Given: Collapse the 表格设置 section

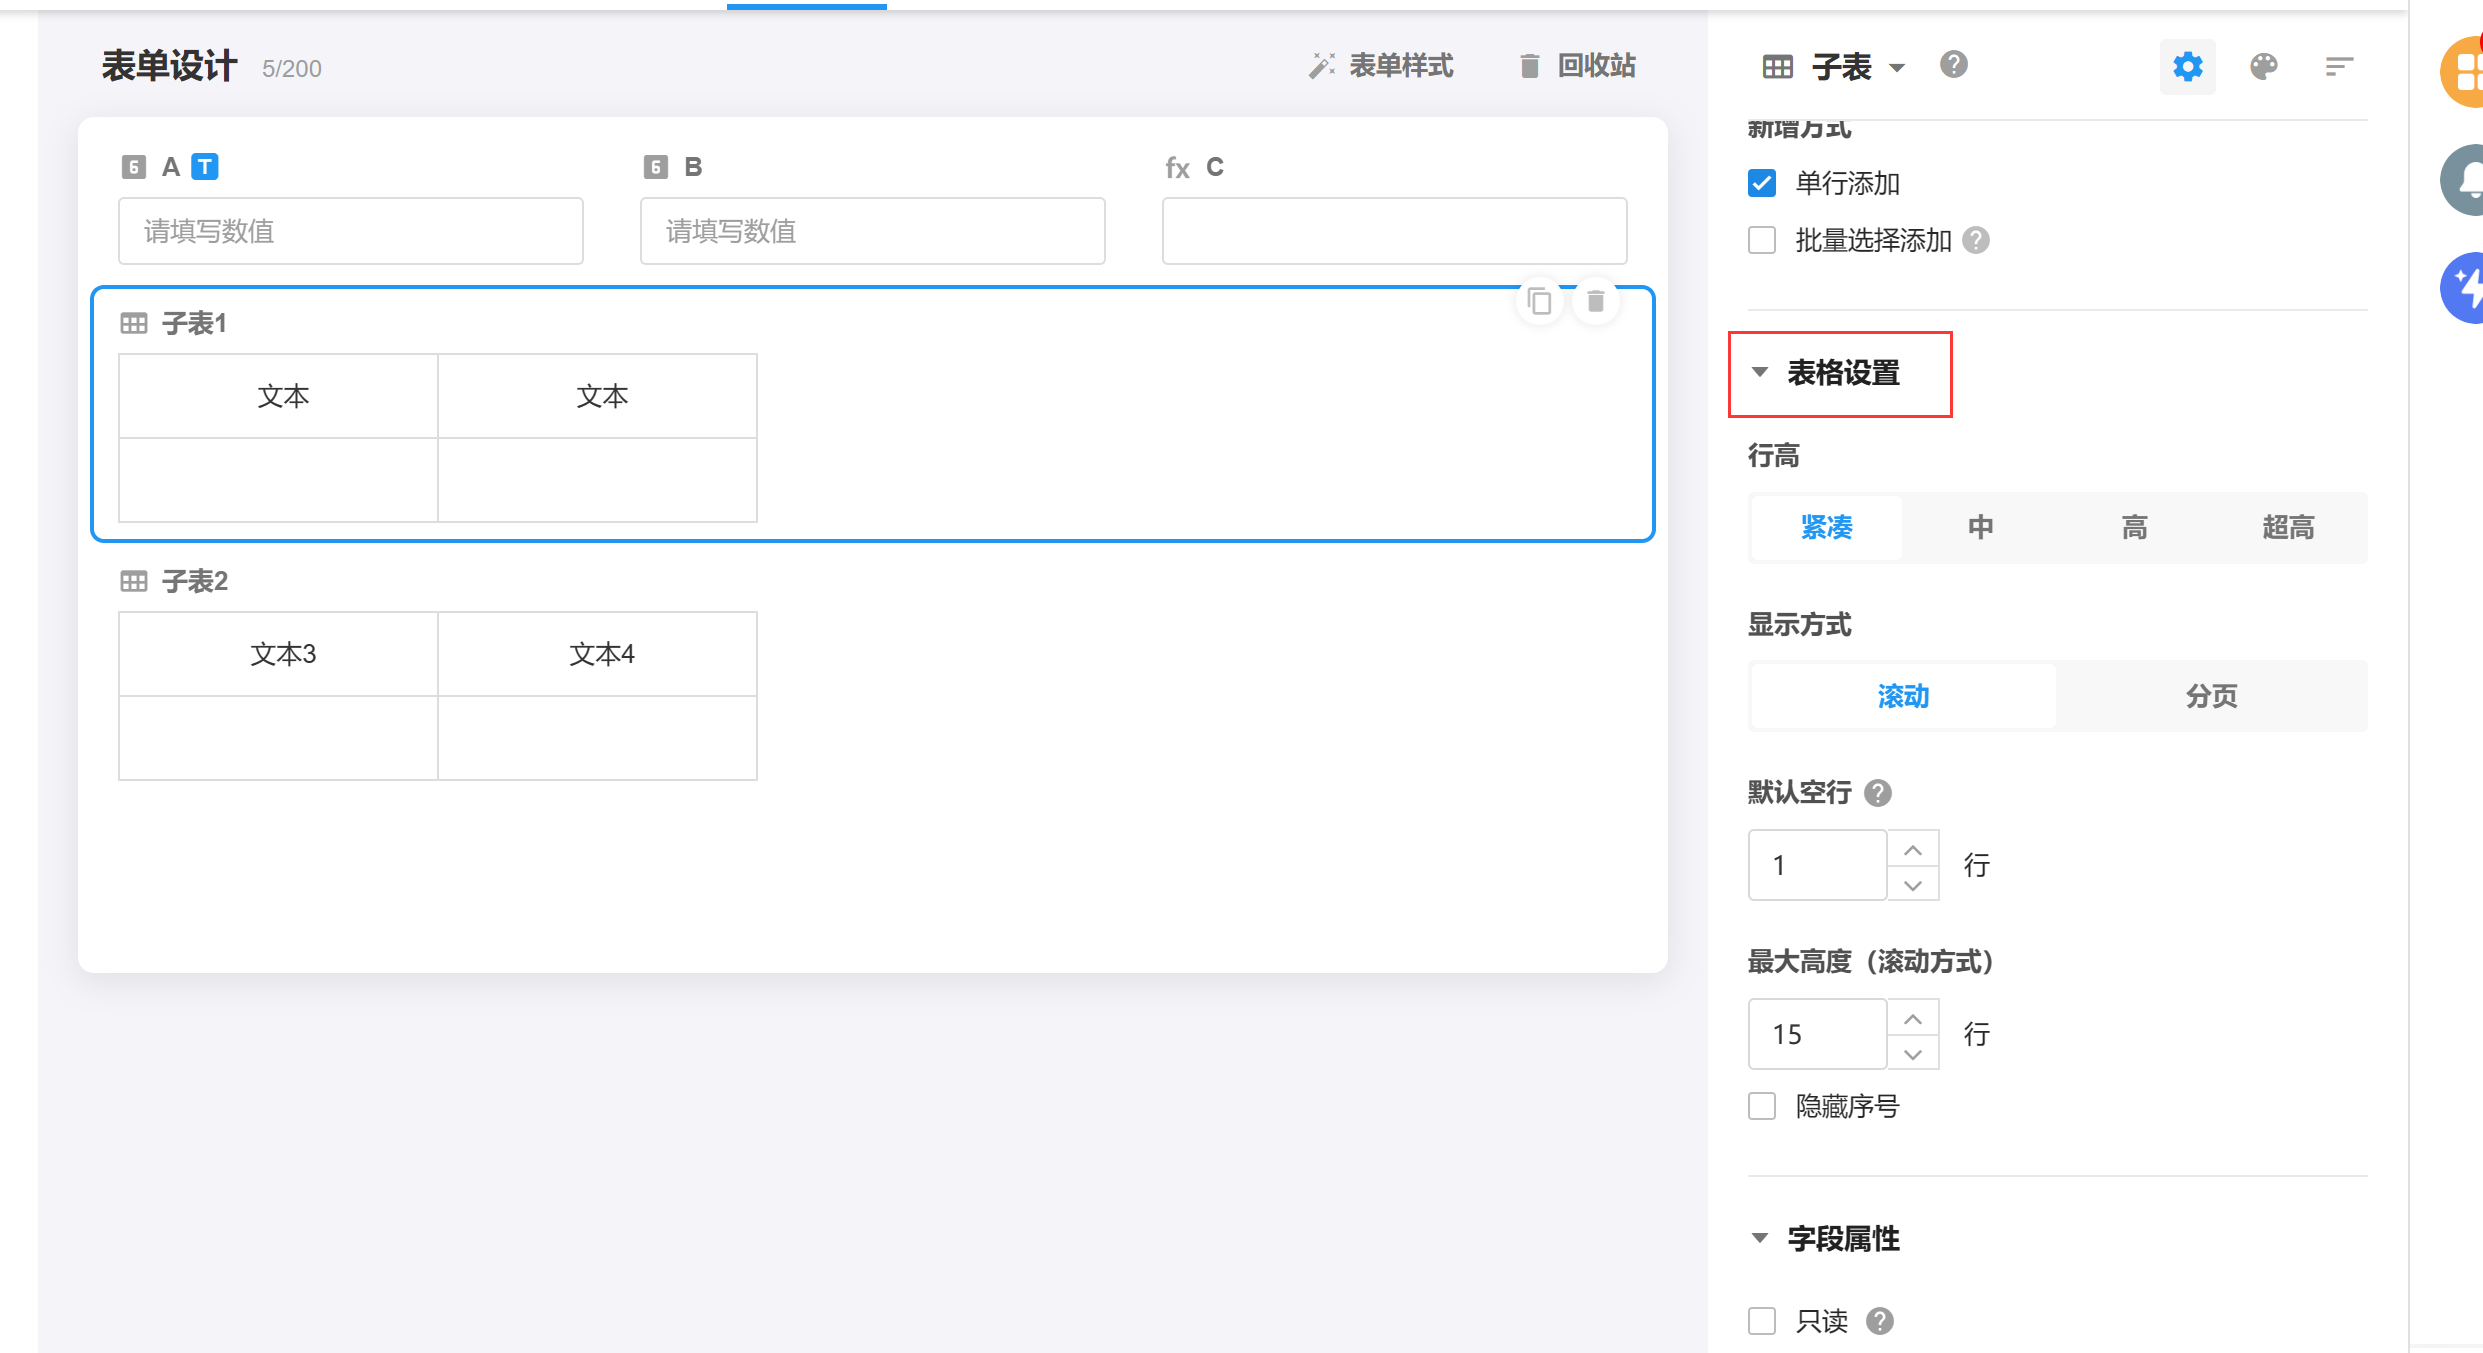Looking at the screenshot, I should point(1760,372).
